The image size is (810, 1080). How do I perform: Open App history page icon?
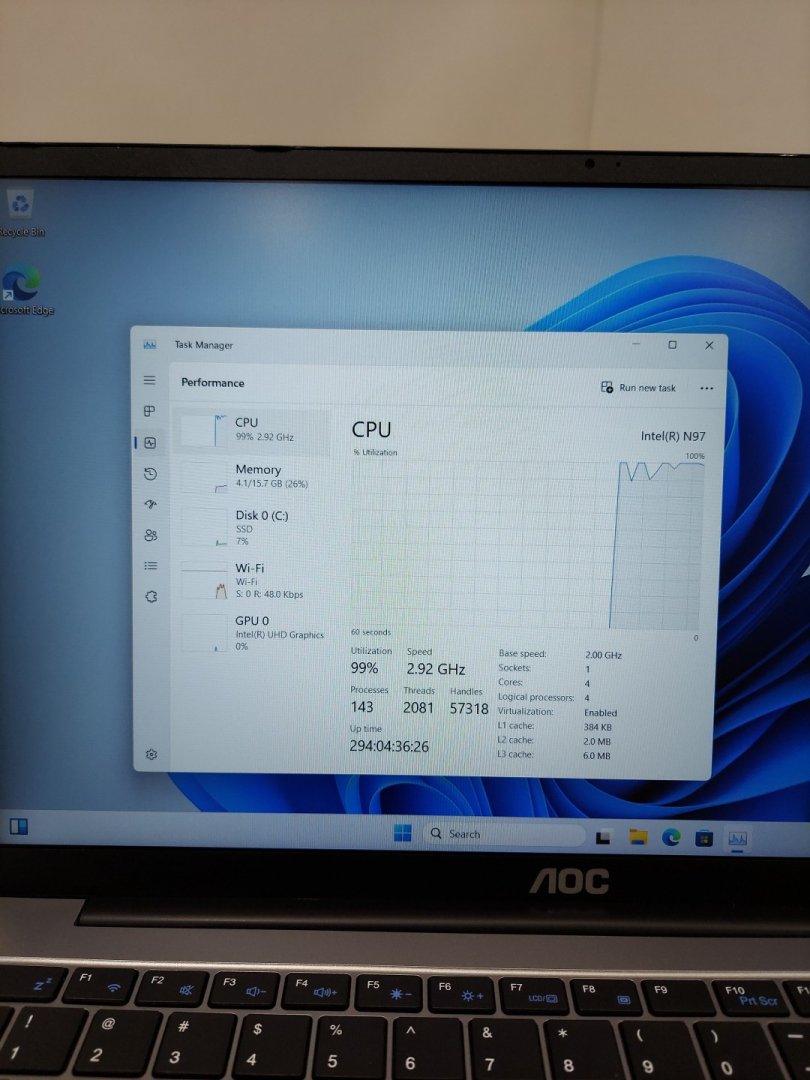150,474
